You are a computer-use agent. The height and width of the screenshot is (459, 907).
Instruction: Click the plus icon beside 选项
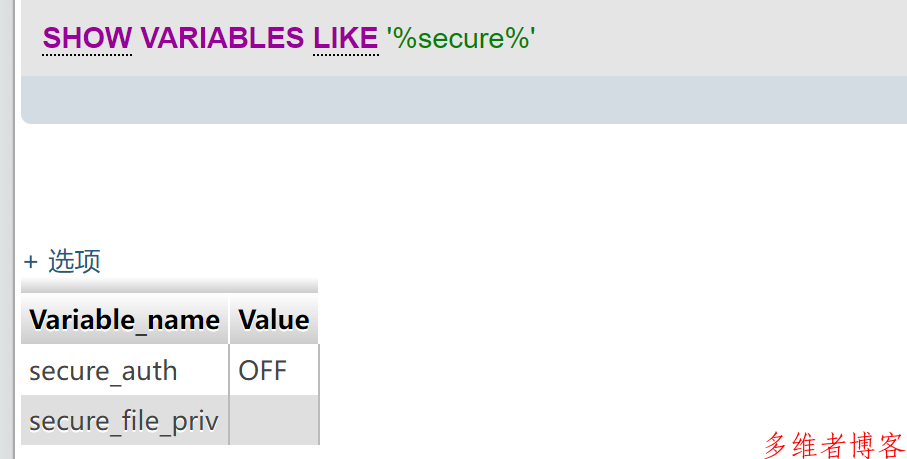[31, 262]
